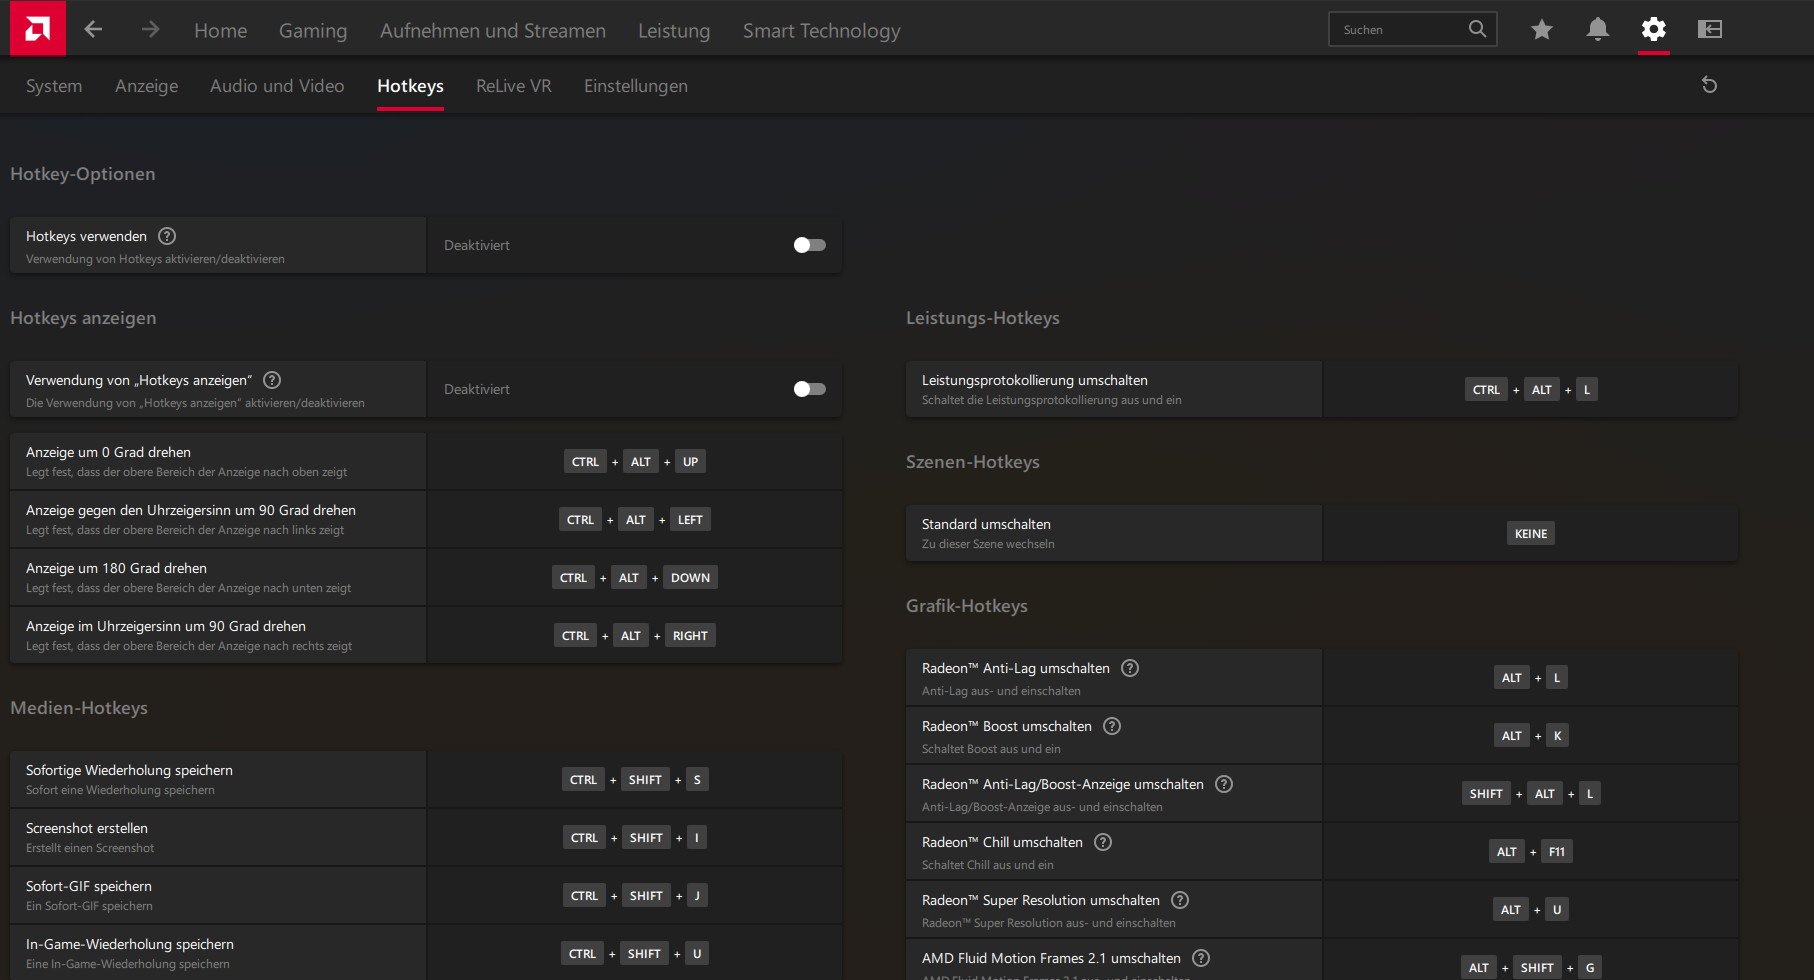Open the Smart Technology tab
The height and width of the screenshot is (980, 1814).
[x=821, y=31]
